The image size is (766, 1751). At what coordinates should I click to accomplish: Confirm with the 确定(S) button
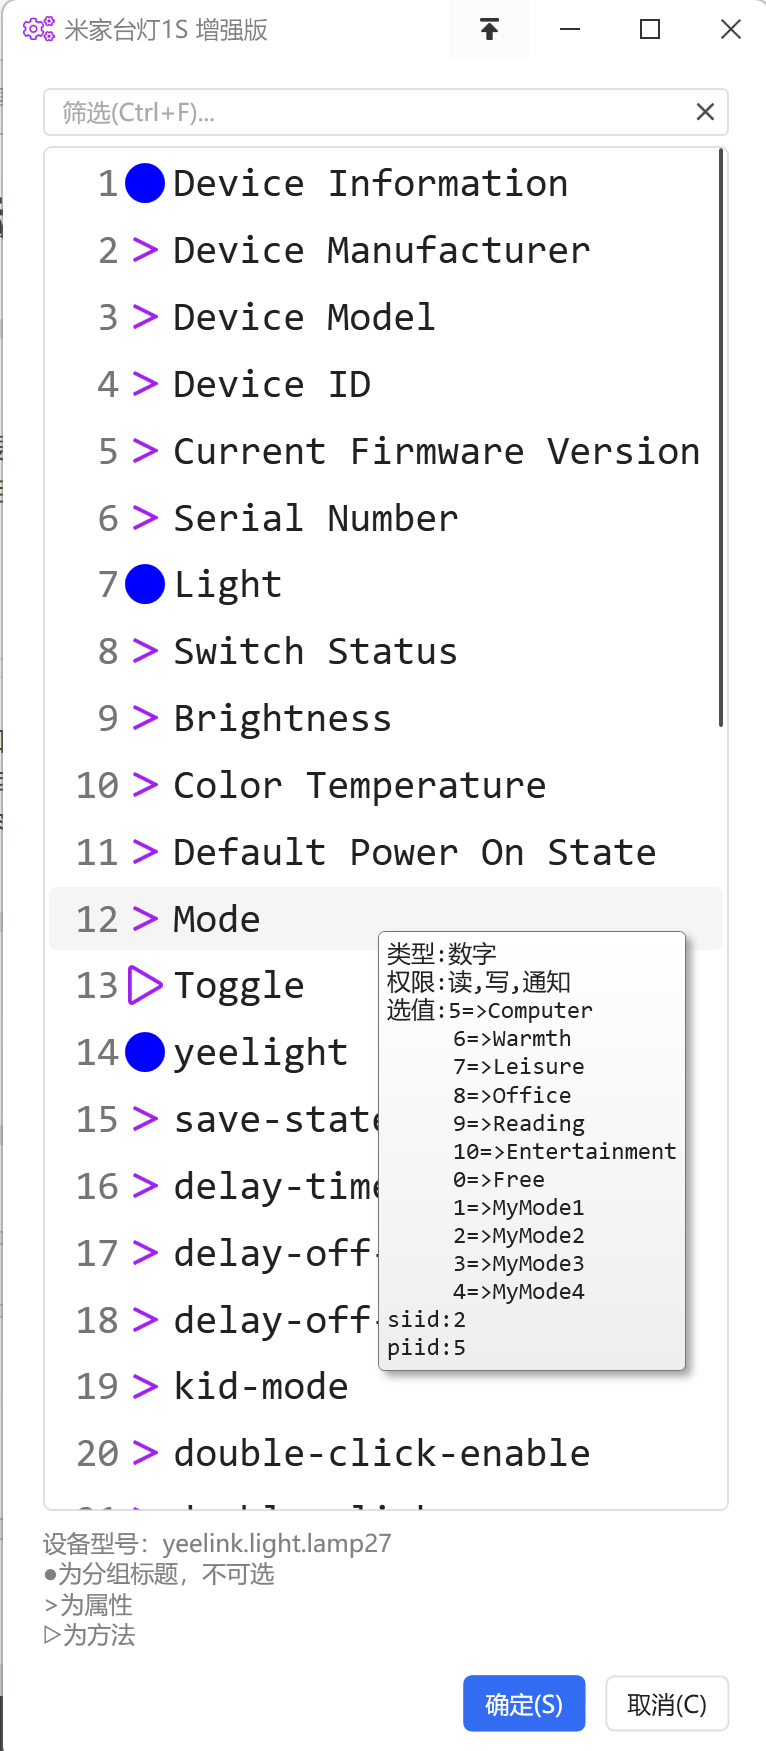[524, 1703]
